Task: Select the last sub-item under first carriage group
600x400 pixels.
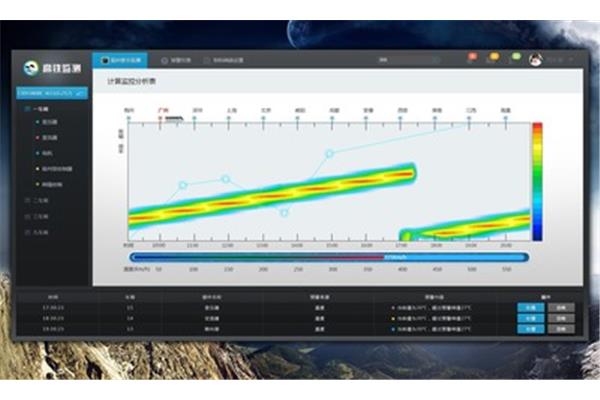Action: click(49, 184)
